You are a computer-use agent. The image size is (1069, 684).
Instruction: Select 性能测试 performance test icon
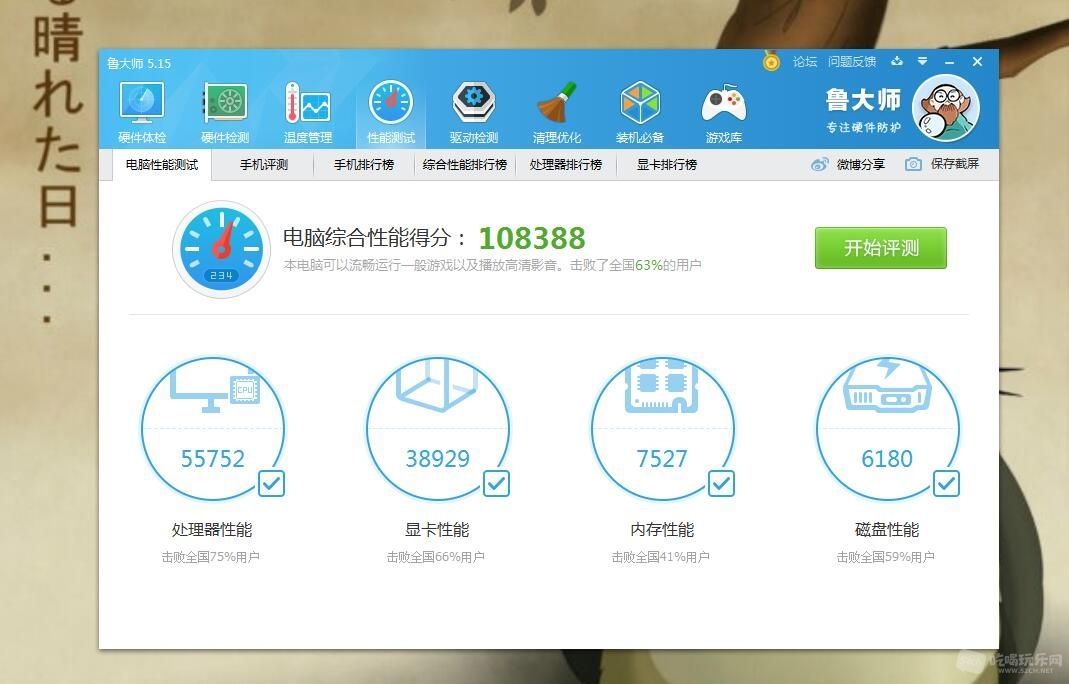[x=391, y=113]
